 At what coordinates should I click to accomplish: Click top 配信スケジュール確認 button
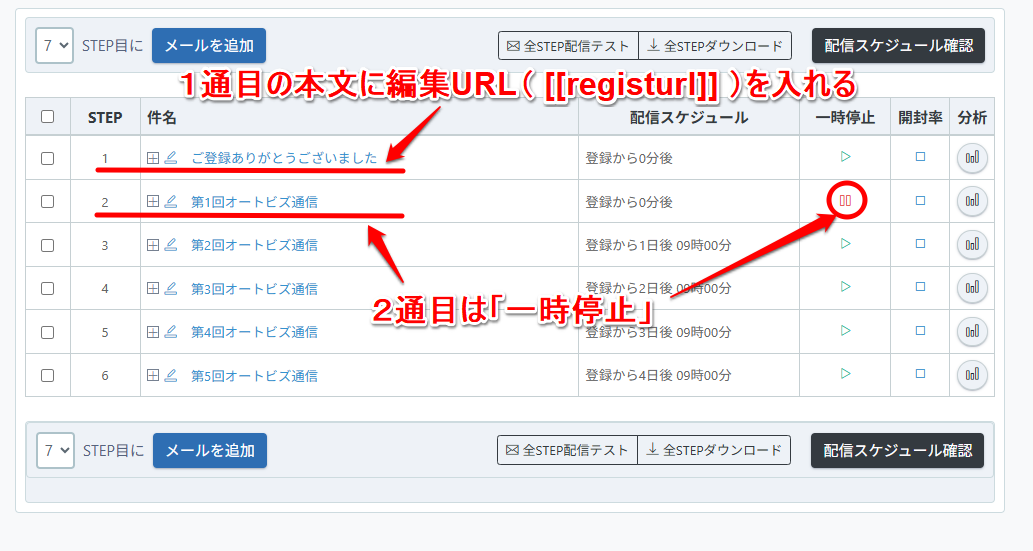click(899, 45)
